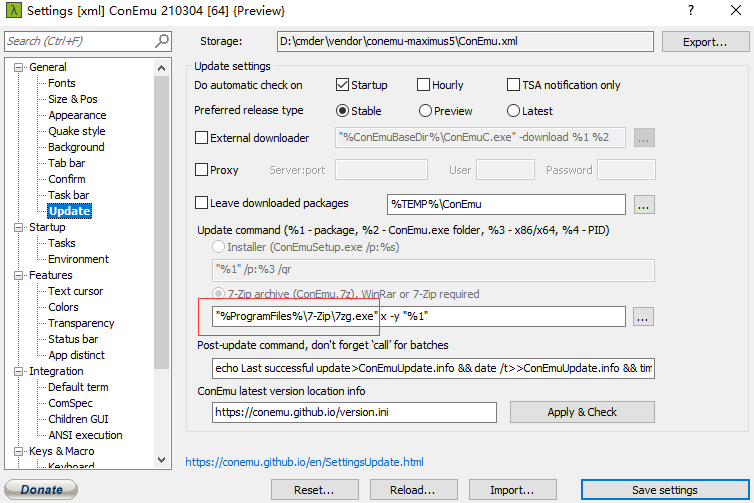This screenshot has height=503, width=754.
Task: Open the SettingsUpdate.html help link
Action: click(x=304, y=462)
